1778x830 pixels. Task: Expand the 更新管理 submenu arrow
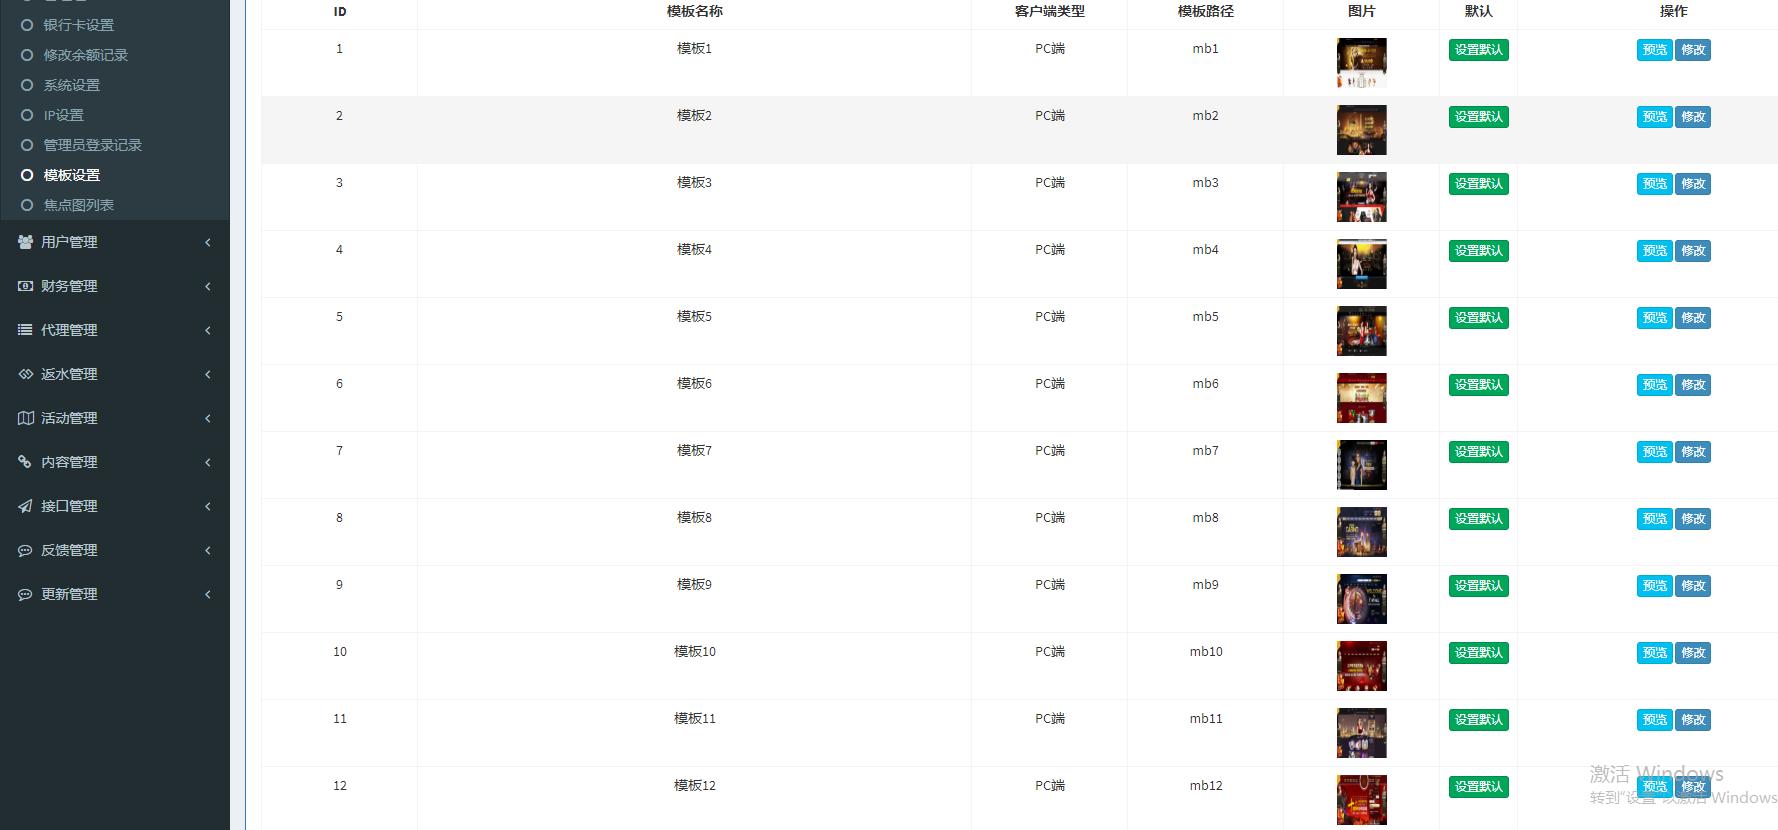point(207,594)
